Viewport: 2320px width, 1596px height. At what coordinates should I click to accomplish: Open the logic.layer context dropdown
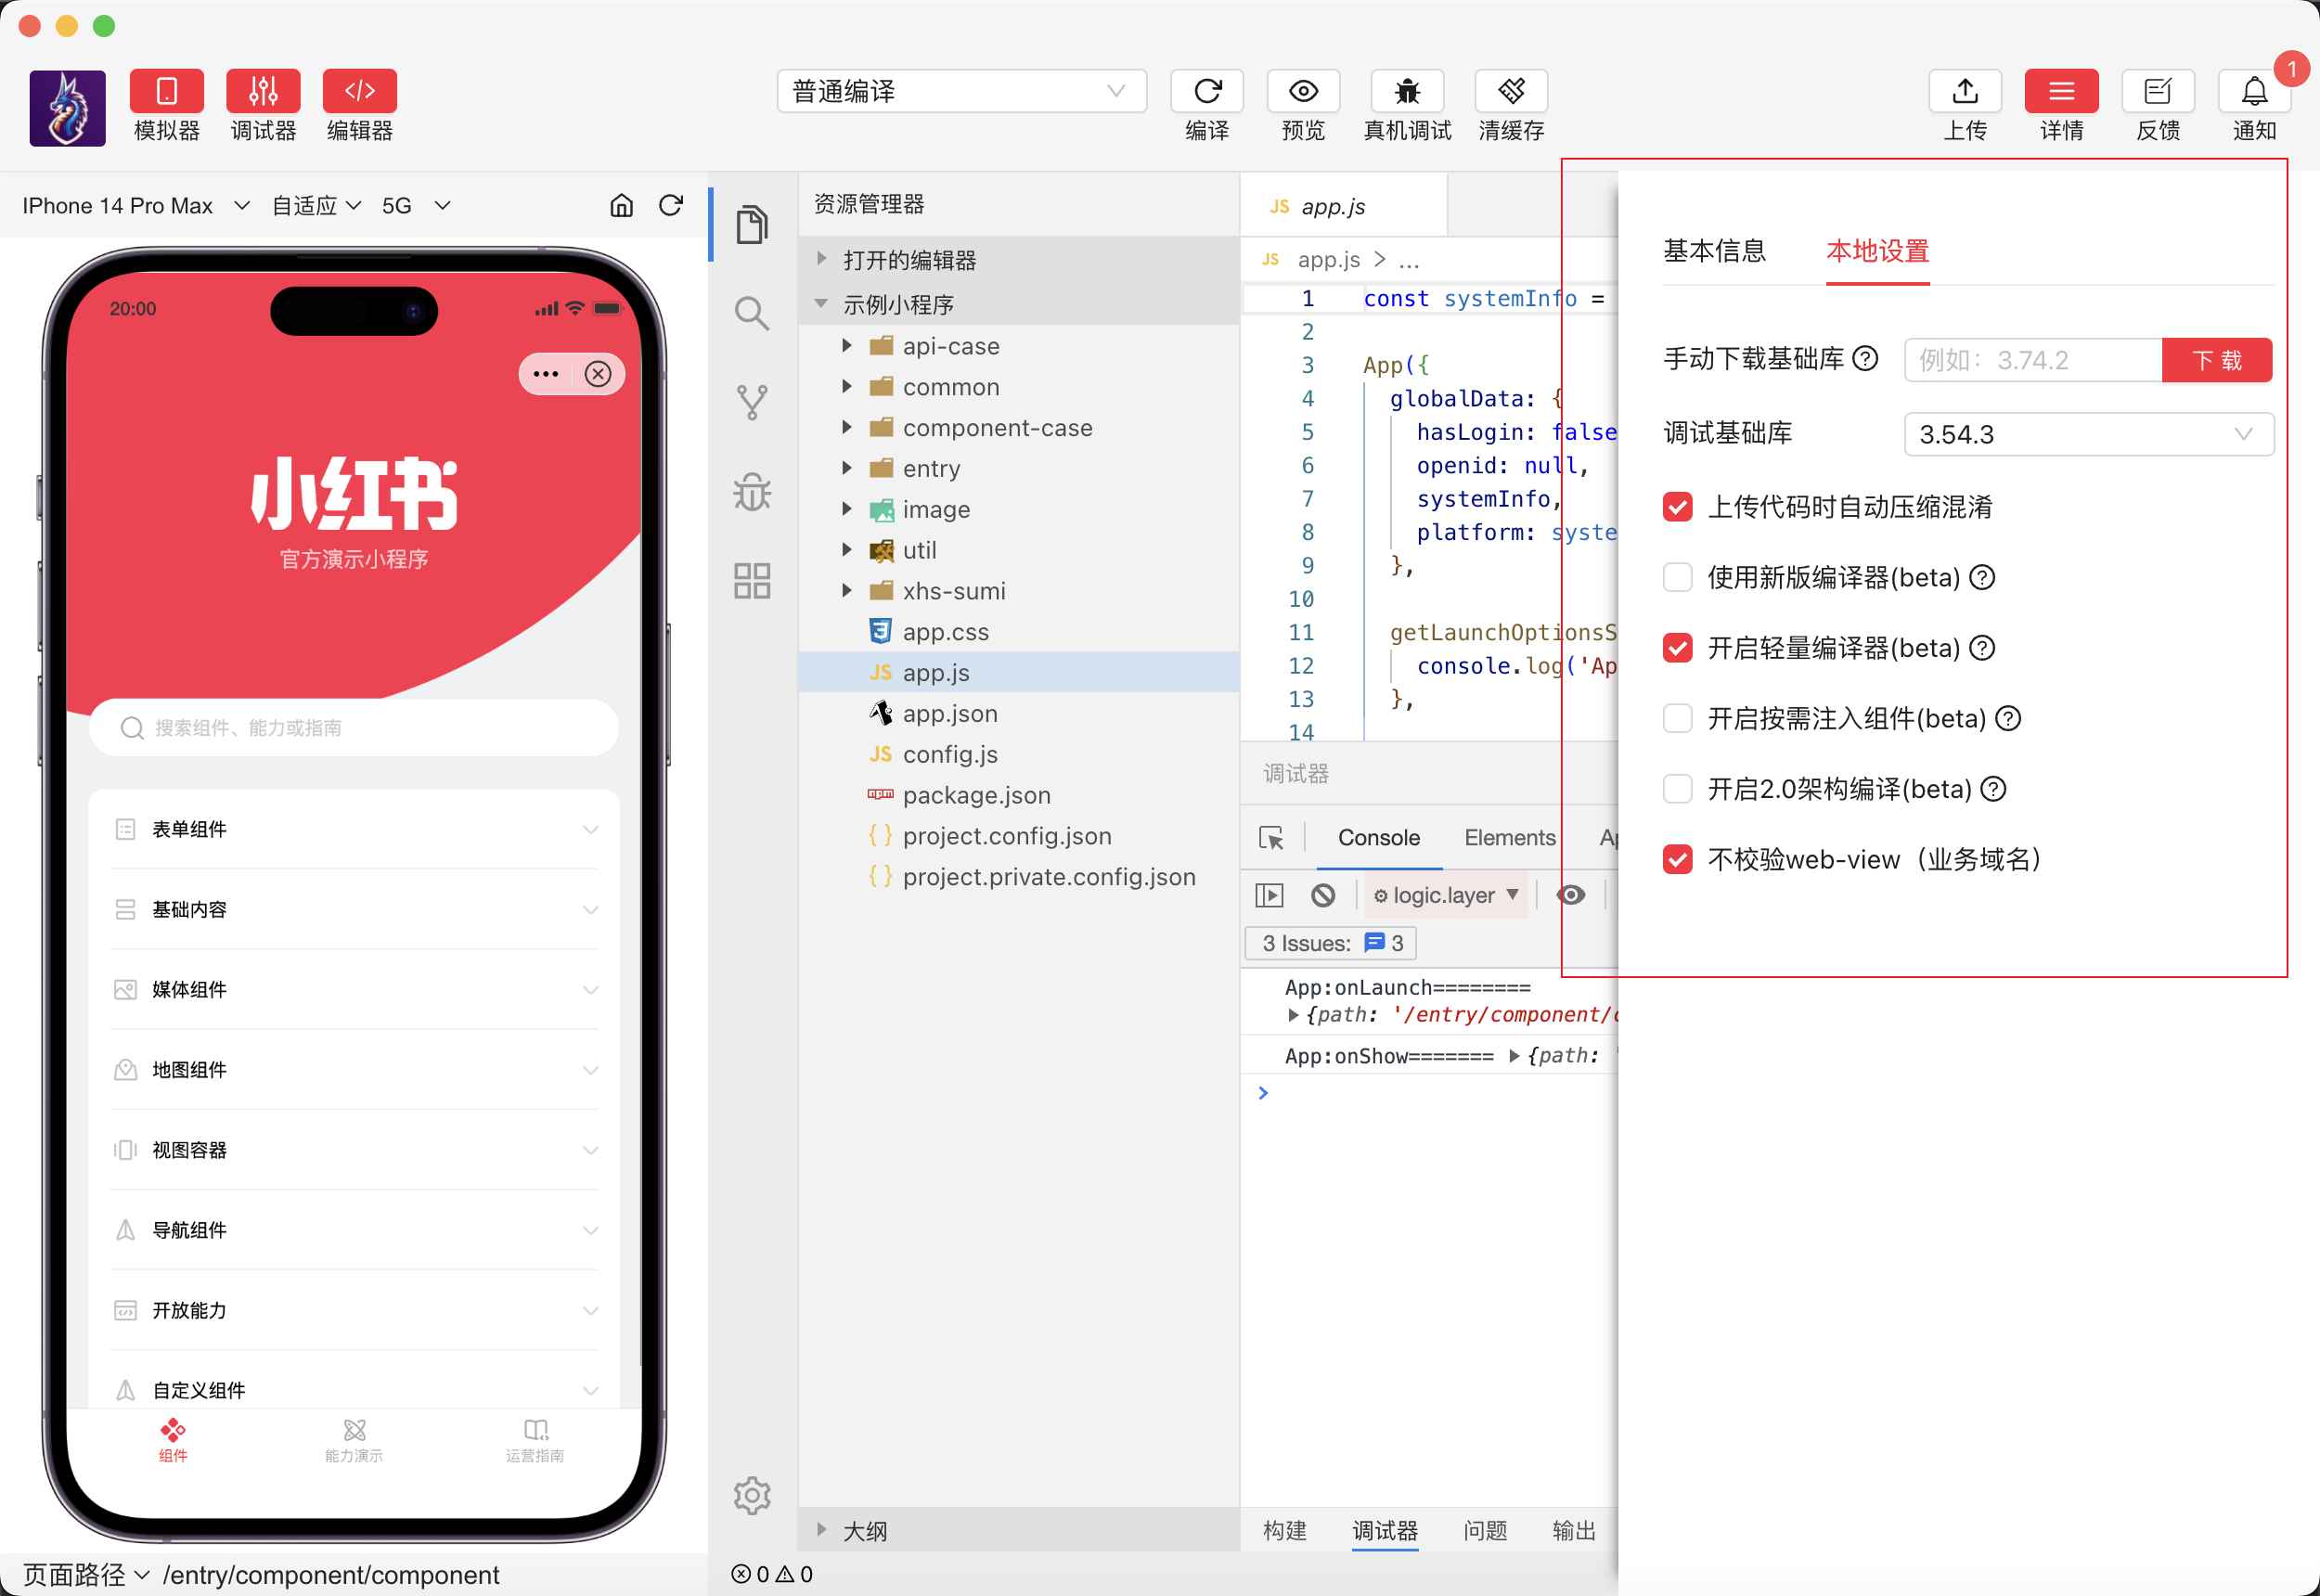pos(1446,895)
